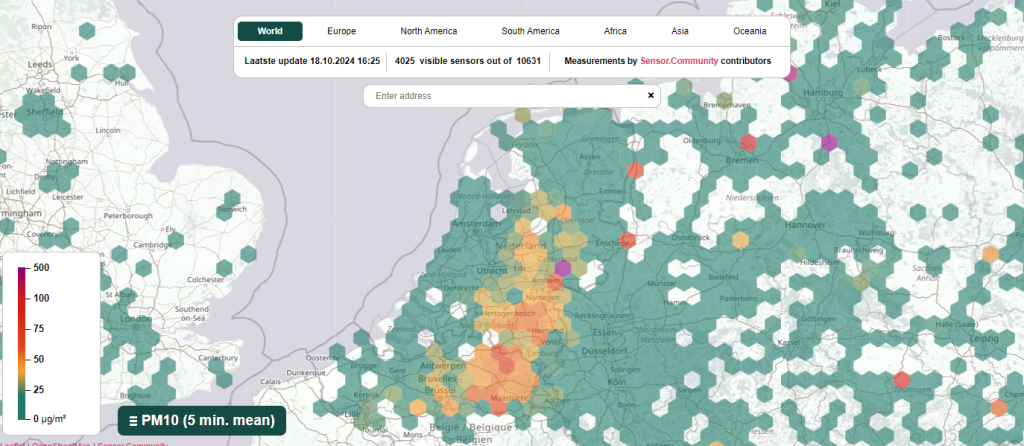Image resolution: width=1024 pixels, height=446 pixels.
Task: Click the red hexagon west of Bremen
Action: pyautogui.click(x=748, y=142)
